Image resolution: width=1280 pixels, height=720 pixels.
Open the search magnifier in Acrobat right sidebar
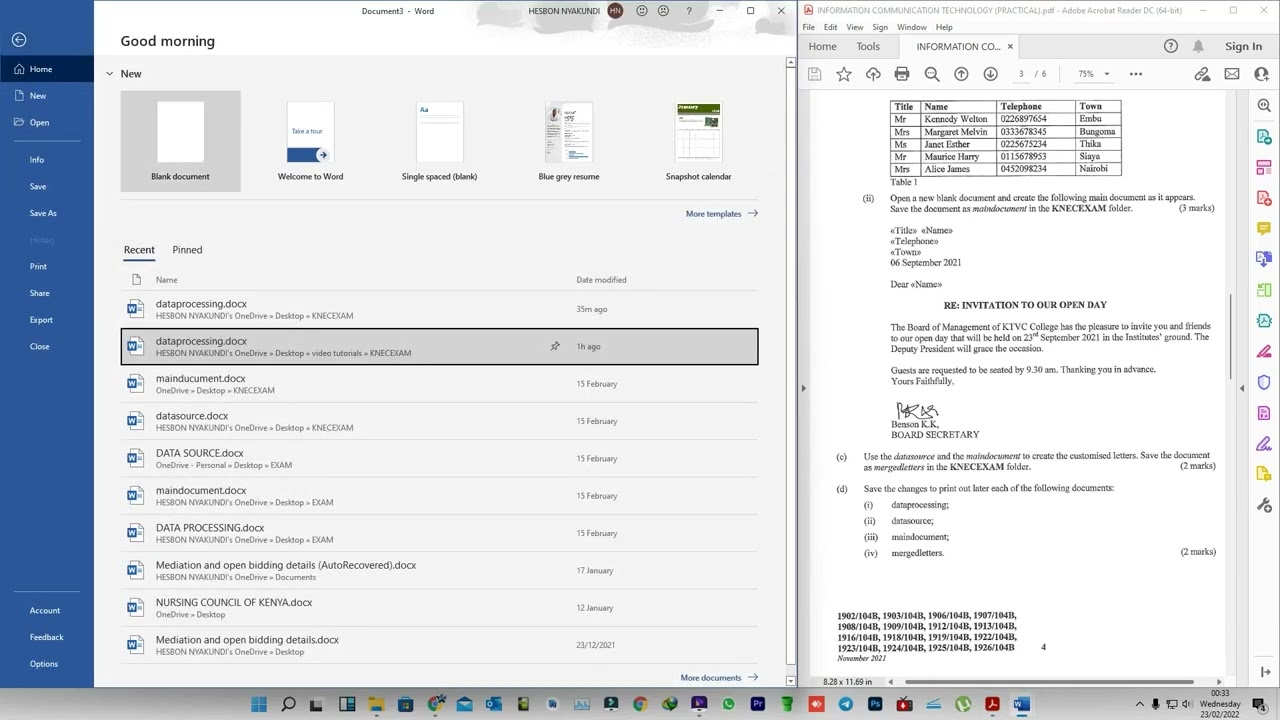tap(1264, 105)
